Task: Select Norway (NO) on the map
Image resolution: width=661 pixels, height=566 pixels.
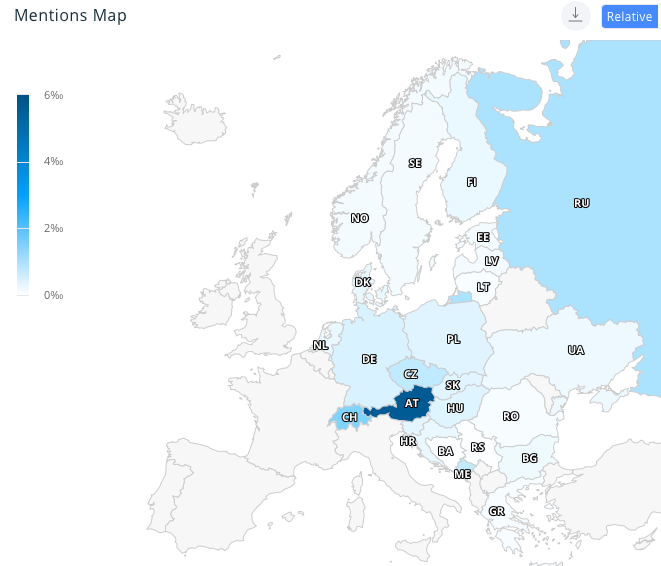Action: [359, 218]
